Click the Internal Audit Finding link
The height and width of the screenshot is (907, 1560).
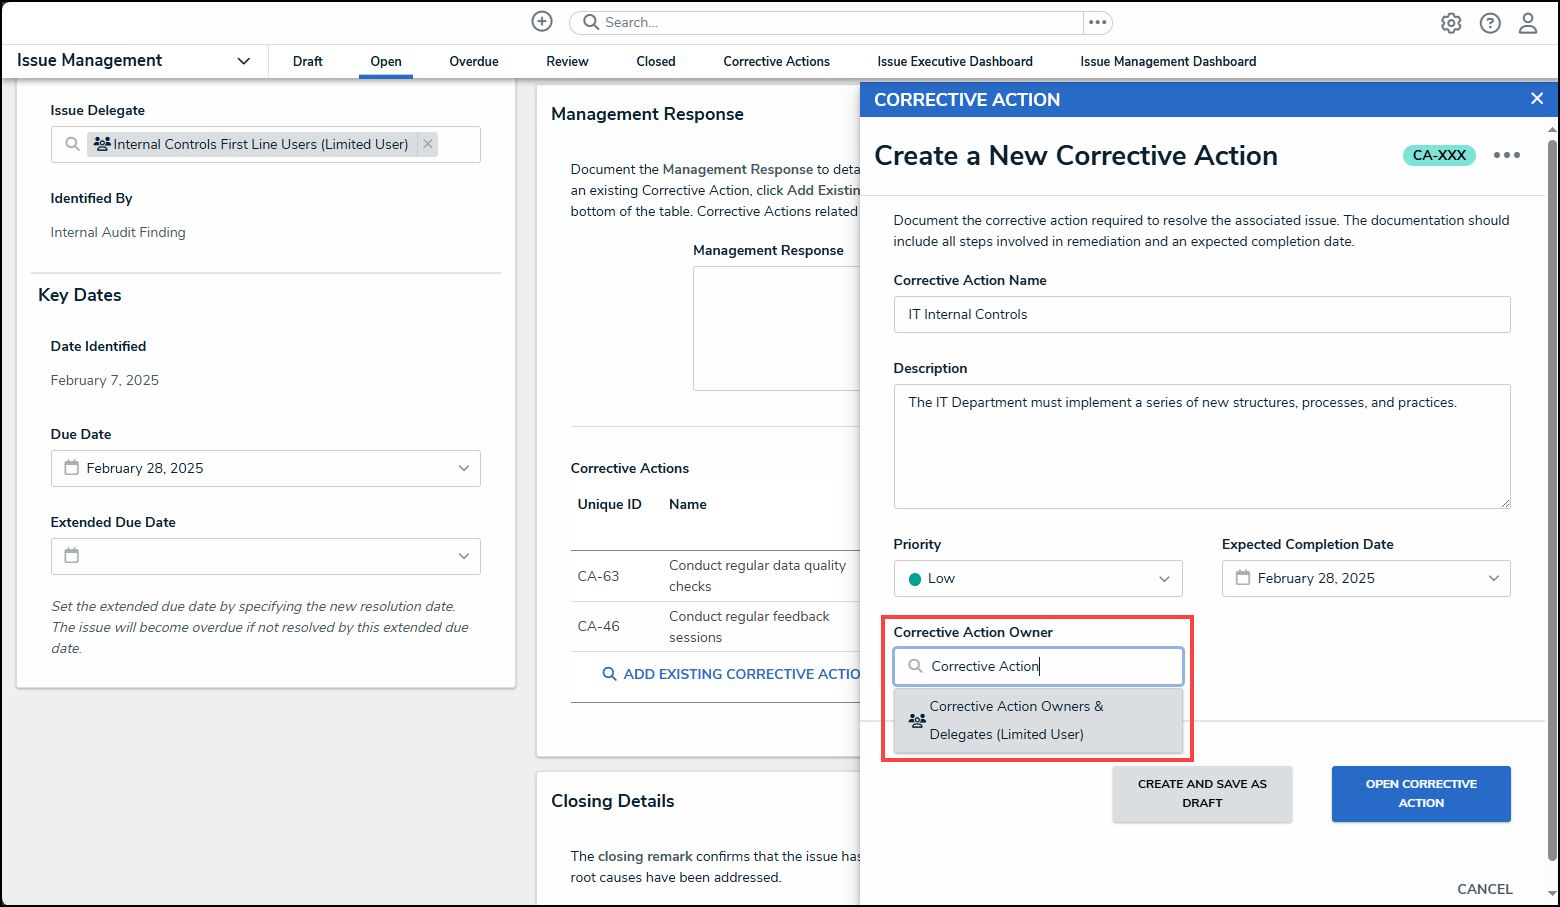[118, 231]
